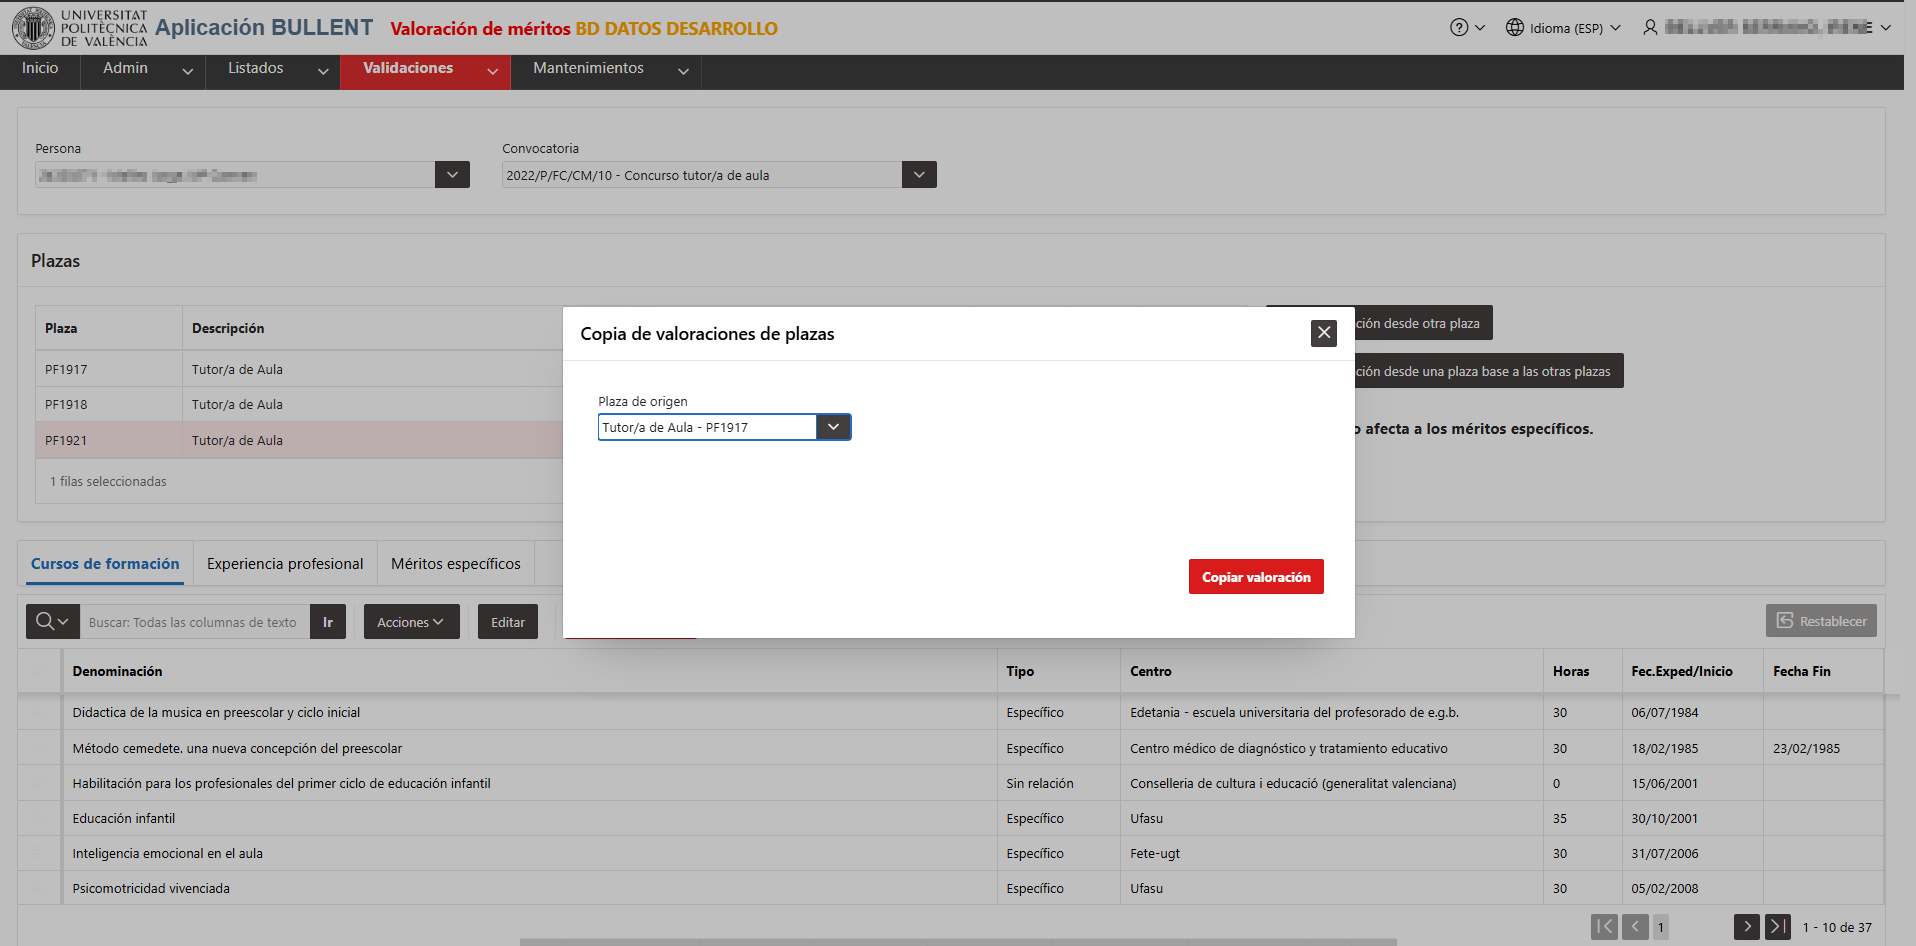Jump to last page arrow in pagination
Image resolution: width=1916 pixels, height=946 pixels.
(1777, 927)
